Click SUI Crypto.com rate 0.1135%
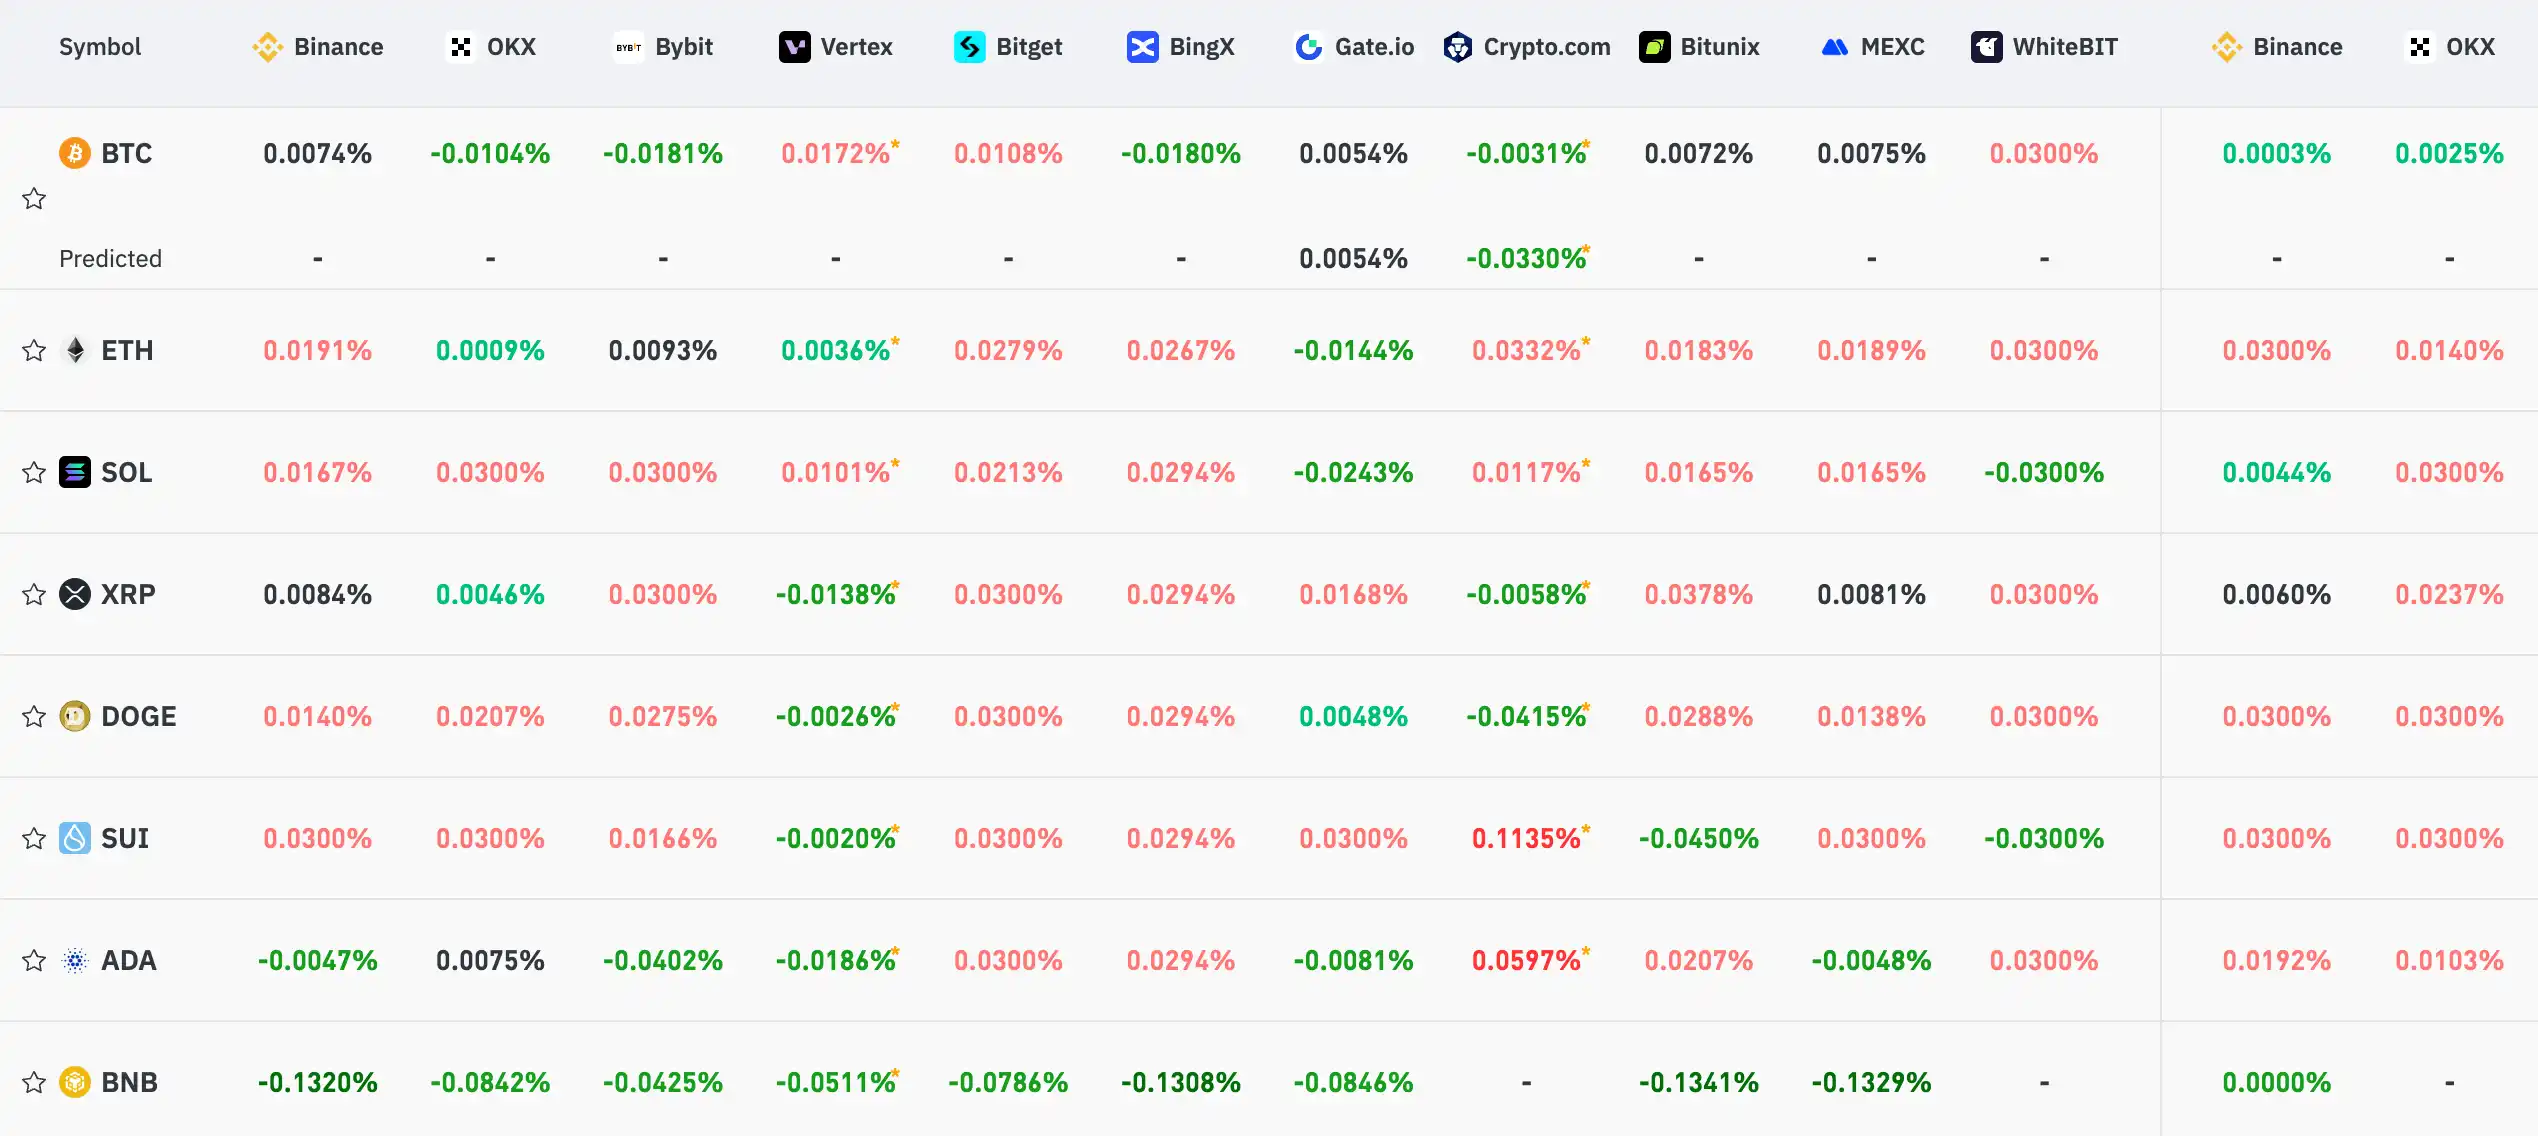This screenshot has height=1136, width=2538. (x=1526, y=838)
